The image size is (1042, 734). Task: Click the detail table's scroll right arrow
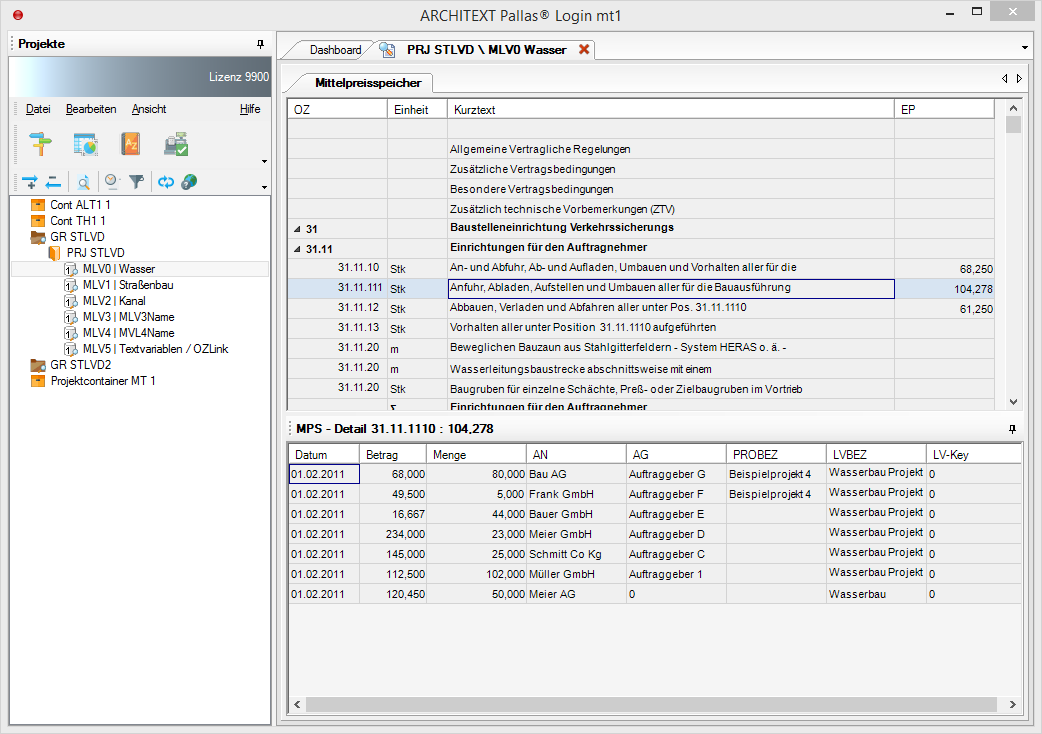tap(1013, 704)
